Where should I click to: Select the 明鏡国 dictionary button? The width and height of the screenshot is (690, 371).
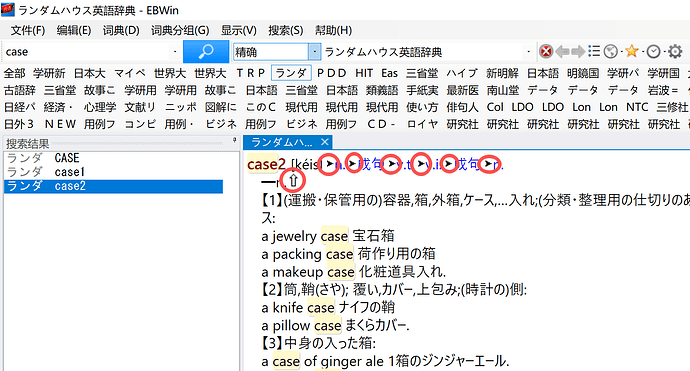pos(583,73)
